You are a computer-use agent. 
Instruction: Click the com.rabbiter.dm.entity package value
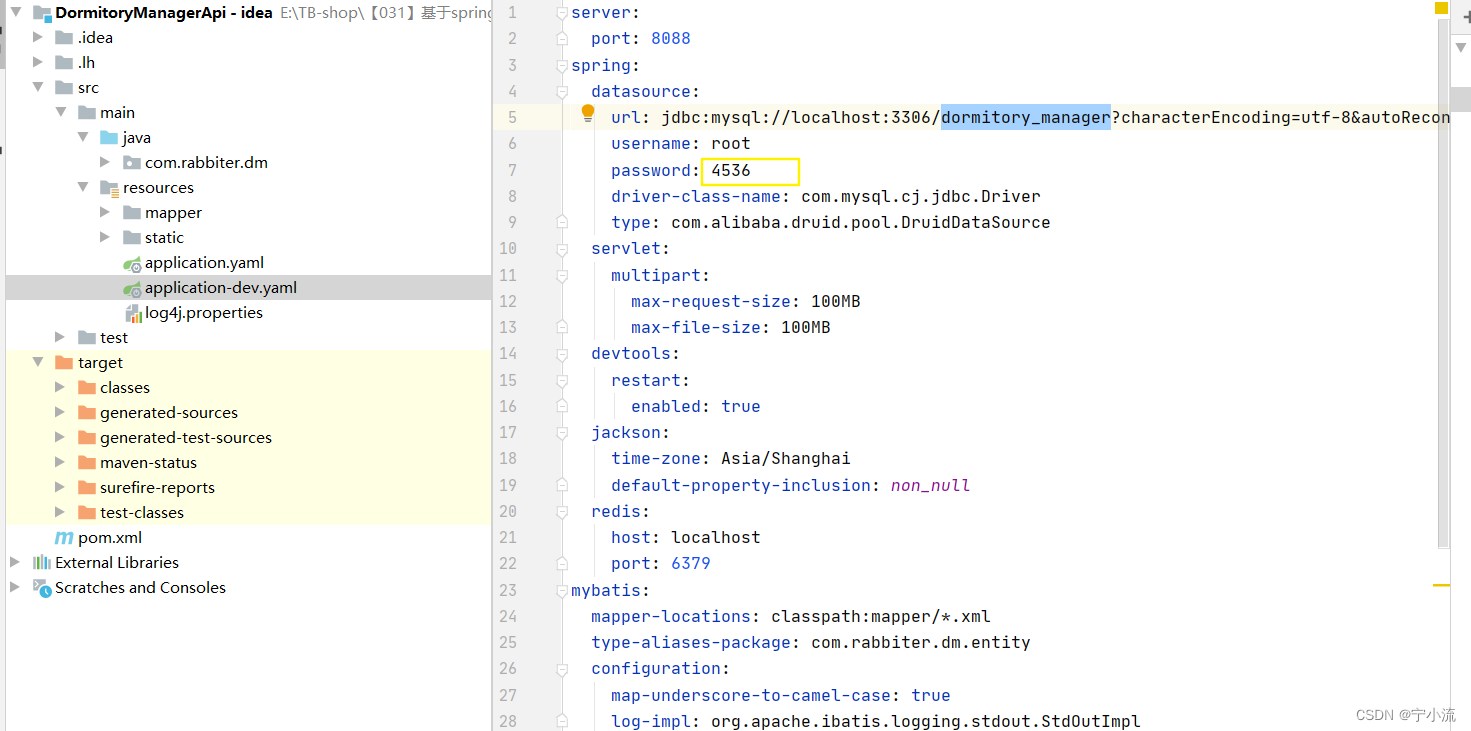[x=921, y=643]
